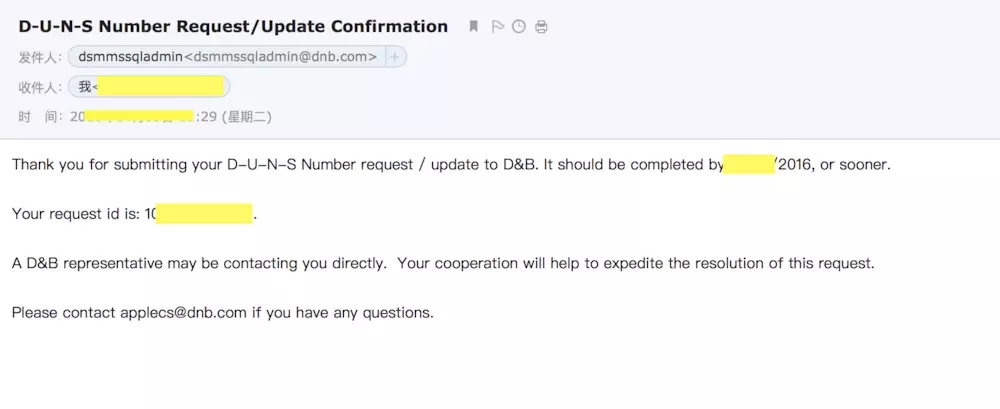Print this email using the printer icon
This screenshot has width=1000, height=409.
click(541, 27)
